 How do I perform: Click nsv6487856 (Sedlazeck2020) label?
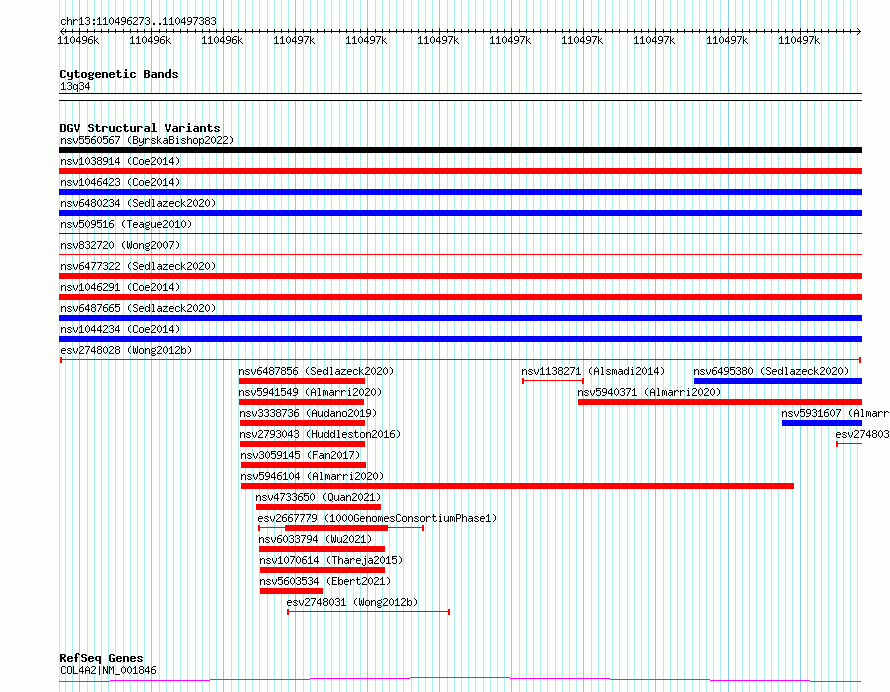coord(316,371)
